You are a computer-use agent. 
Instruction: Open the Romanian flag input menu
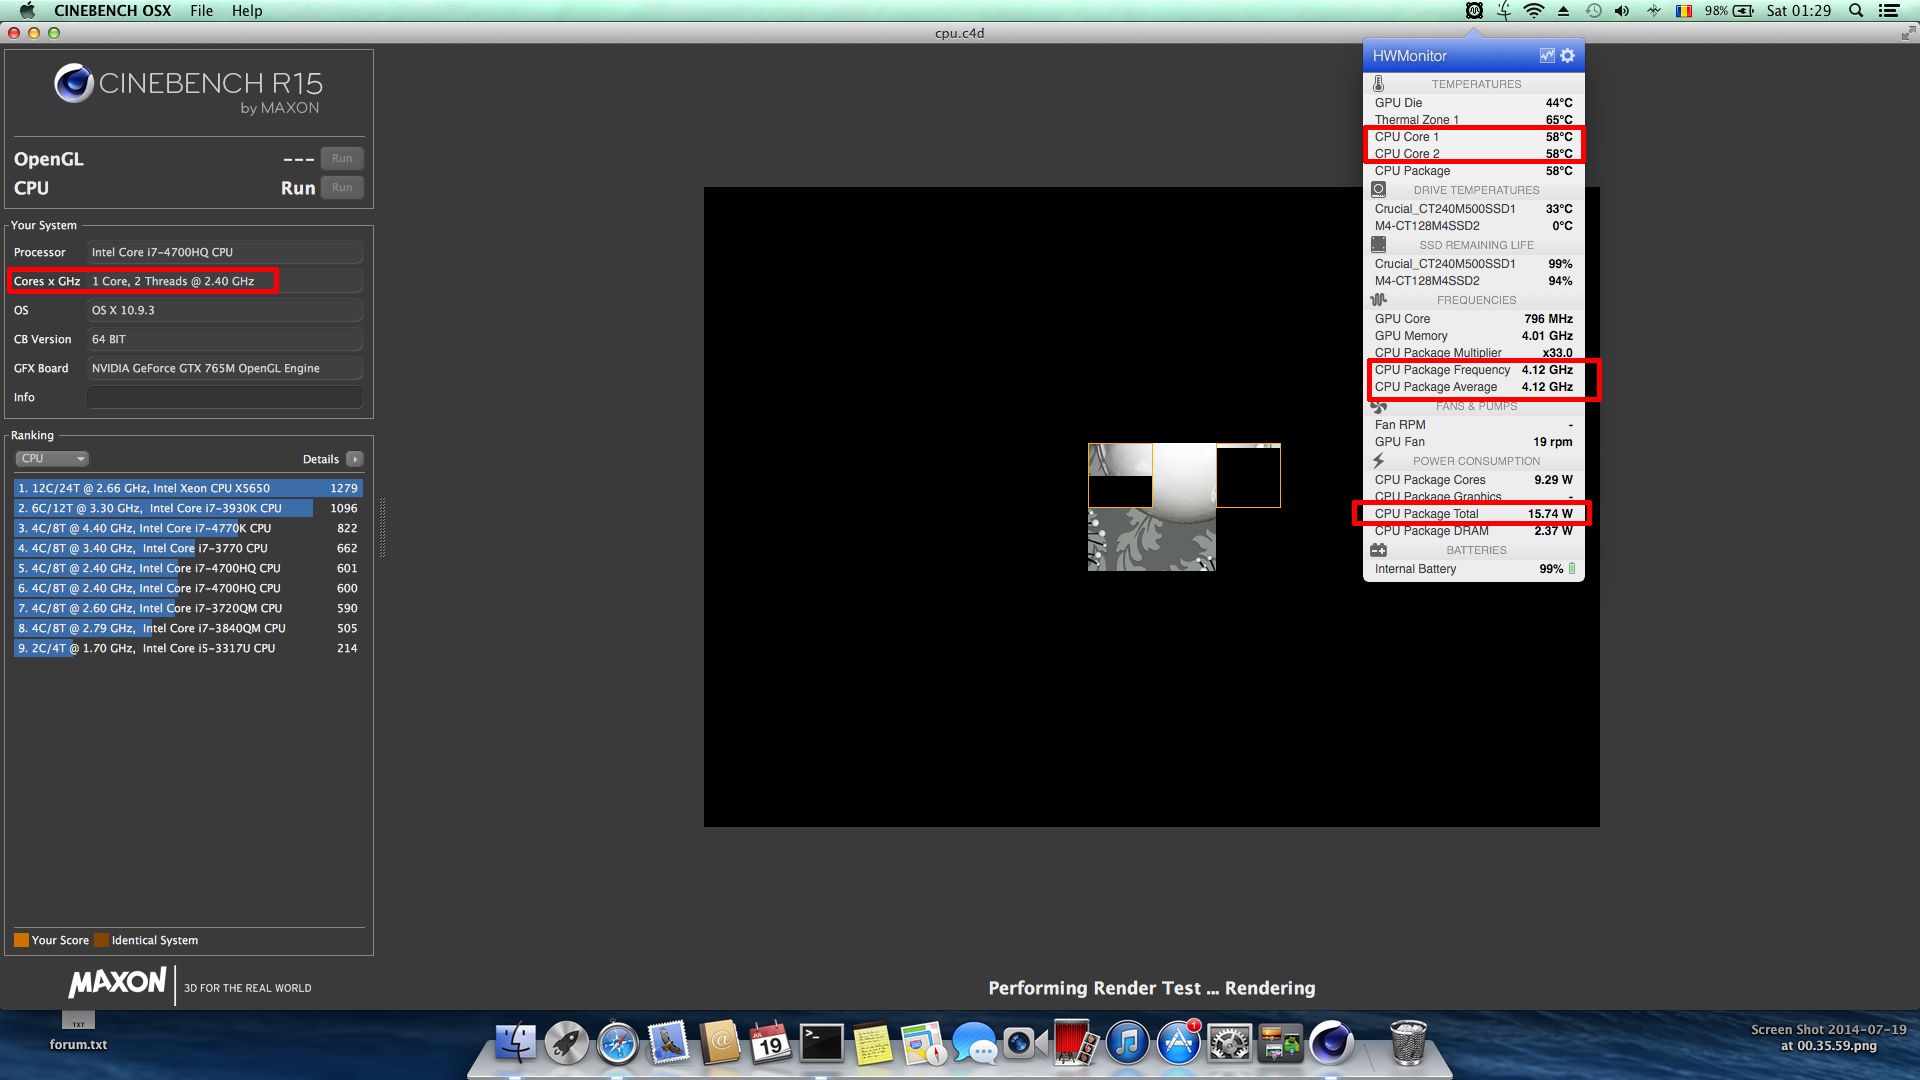1684,11
